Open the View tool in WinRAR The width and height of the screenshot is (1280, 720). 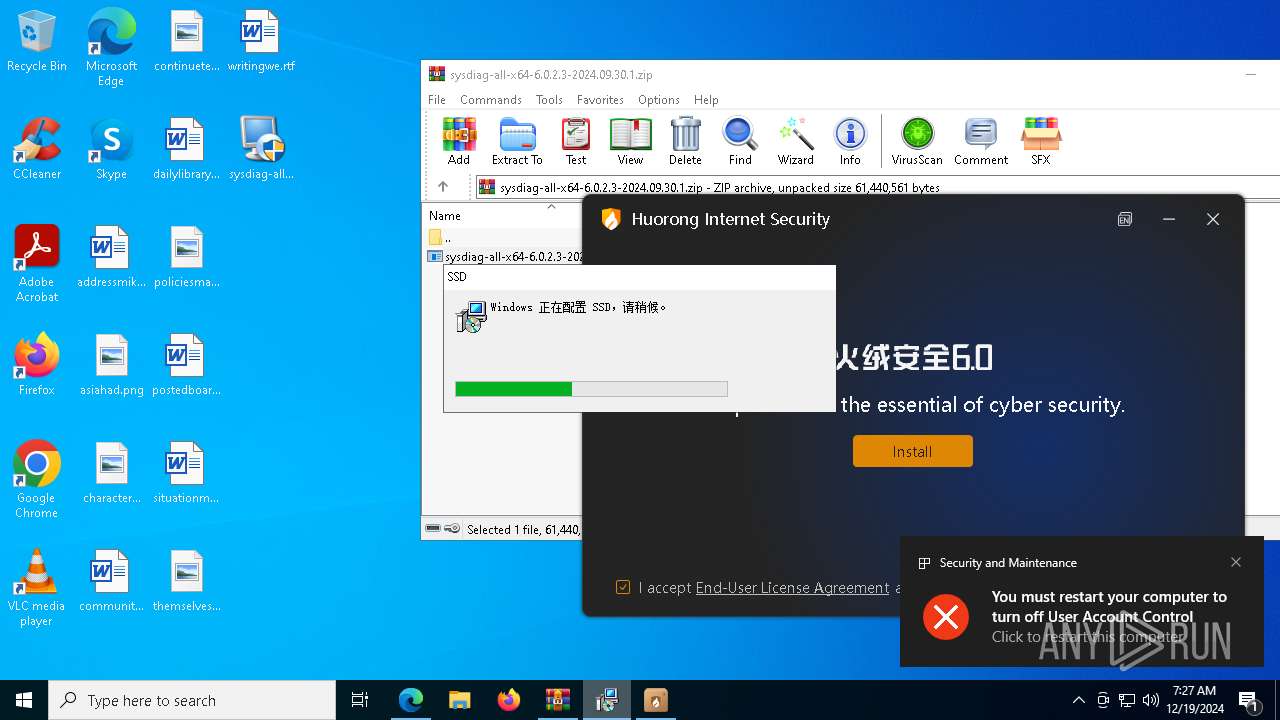630,141
